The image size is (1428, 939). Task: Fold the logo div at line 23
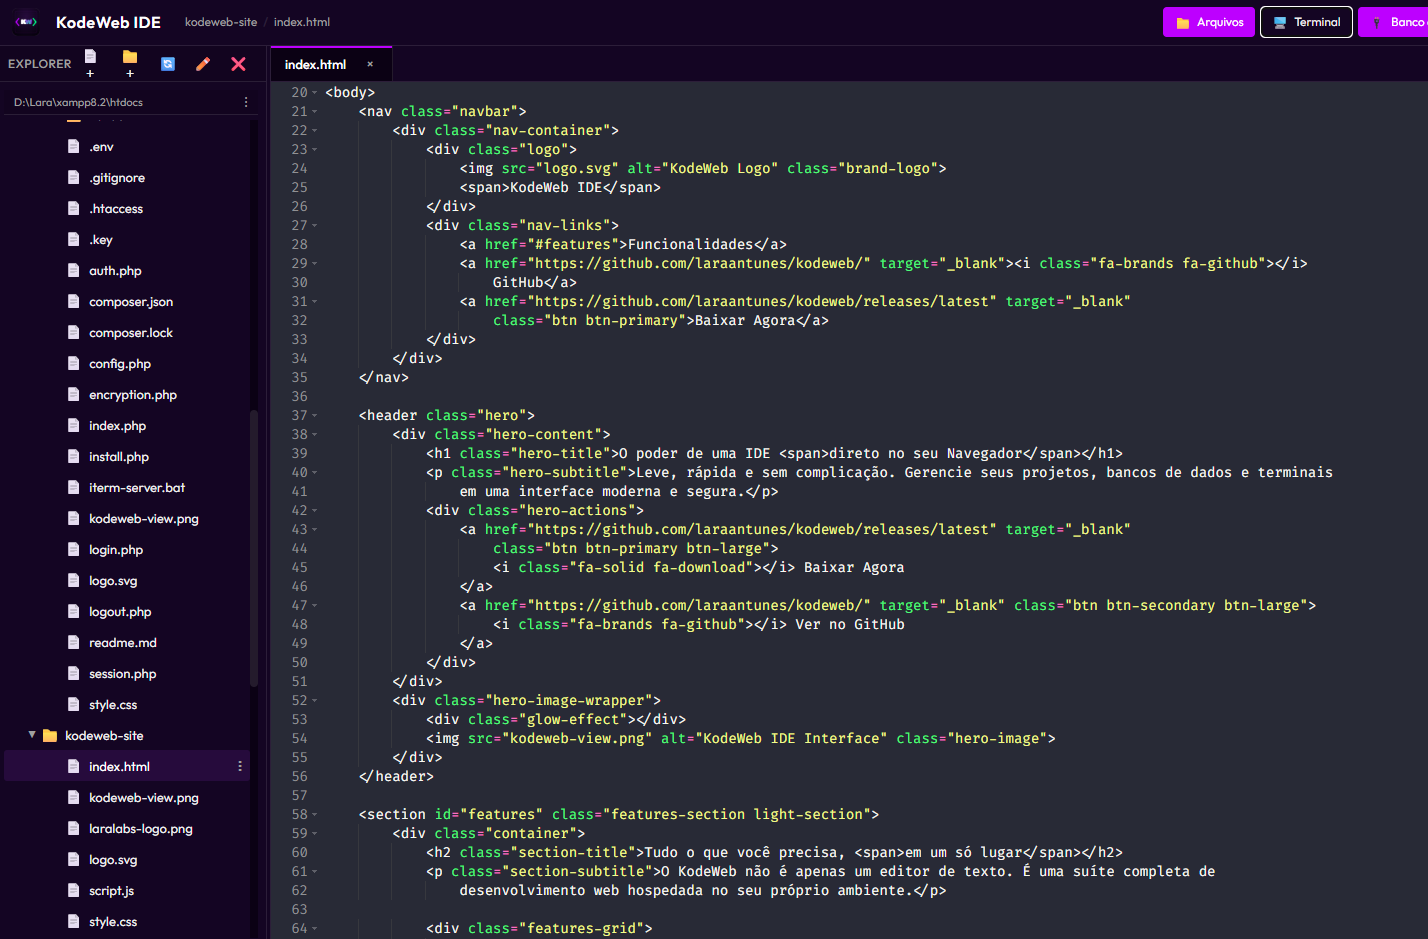coord(314,149)
